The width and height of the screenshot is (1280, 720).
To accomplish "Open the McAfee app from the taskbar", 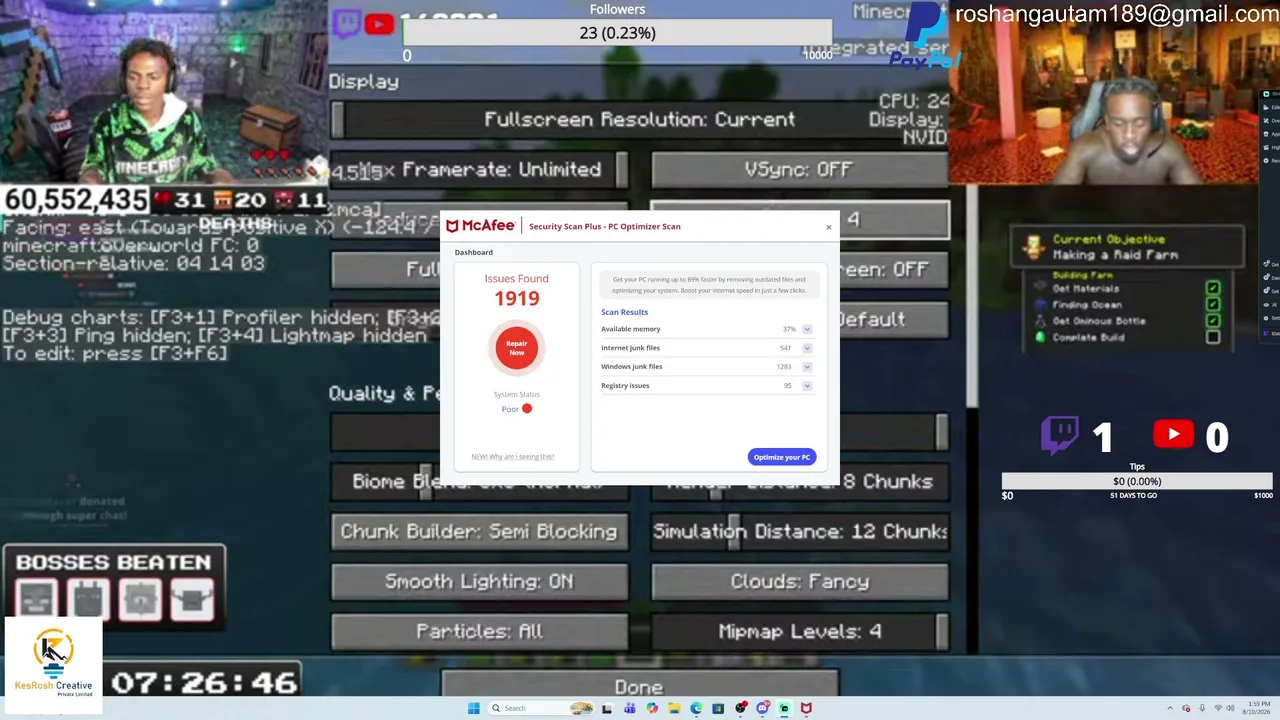I will pos(806,708).
